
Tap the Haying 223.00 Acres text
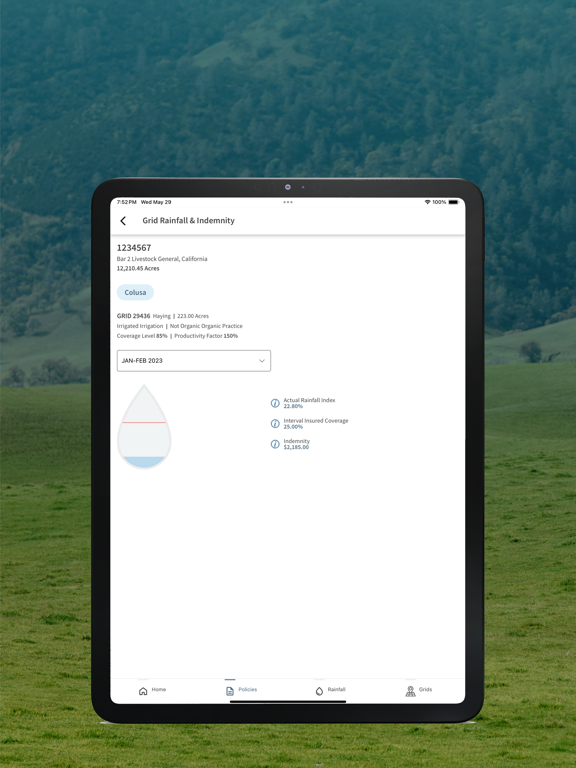click(181, 316)
